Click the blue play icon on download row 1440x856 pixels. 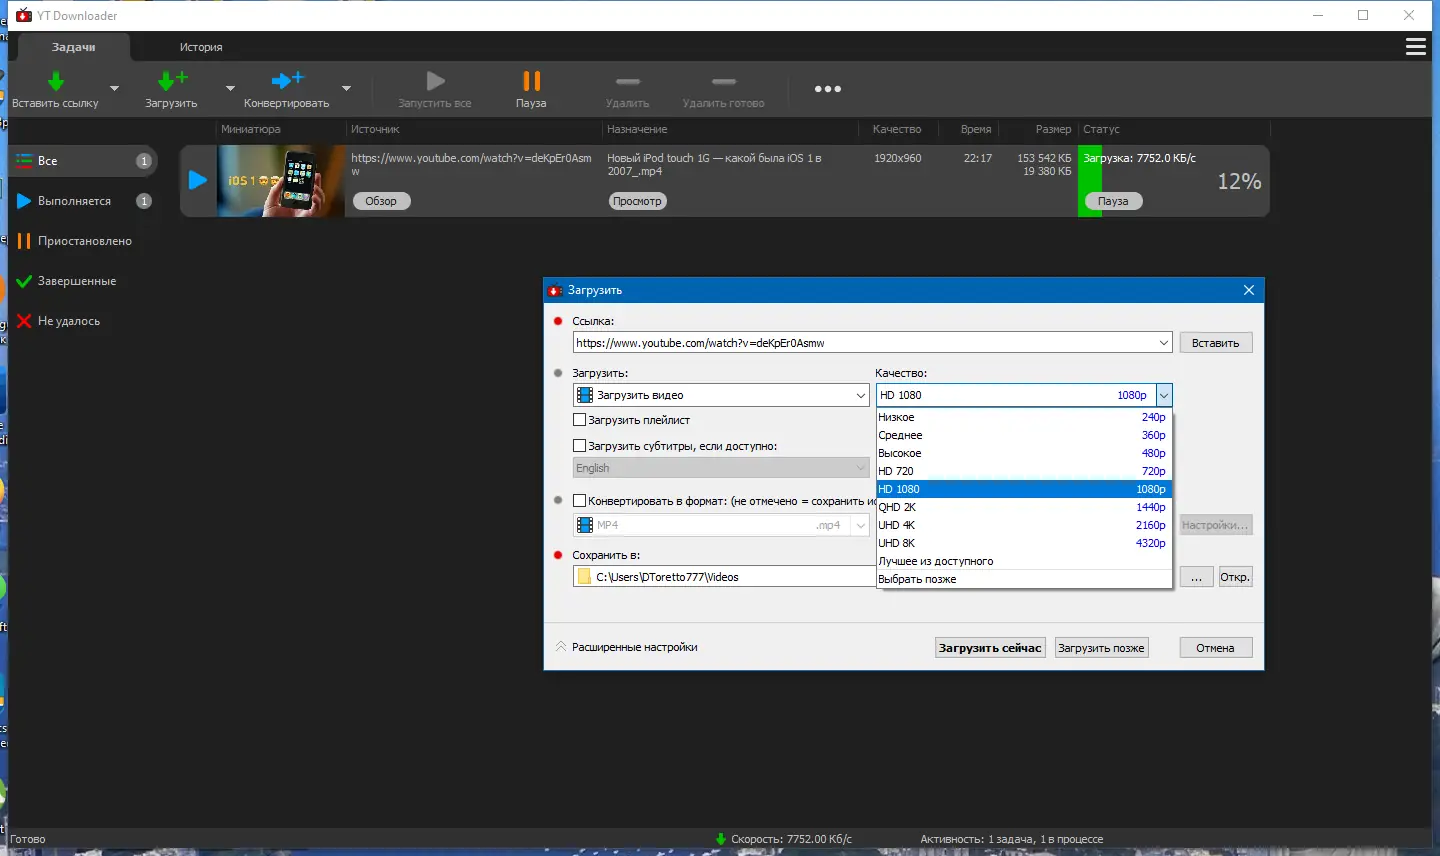(198, 180)
